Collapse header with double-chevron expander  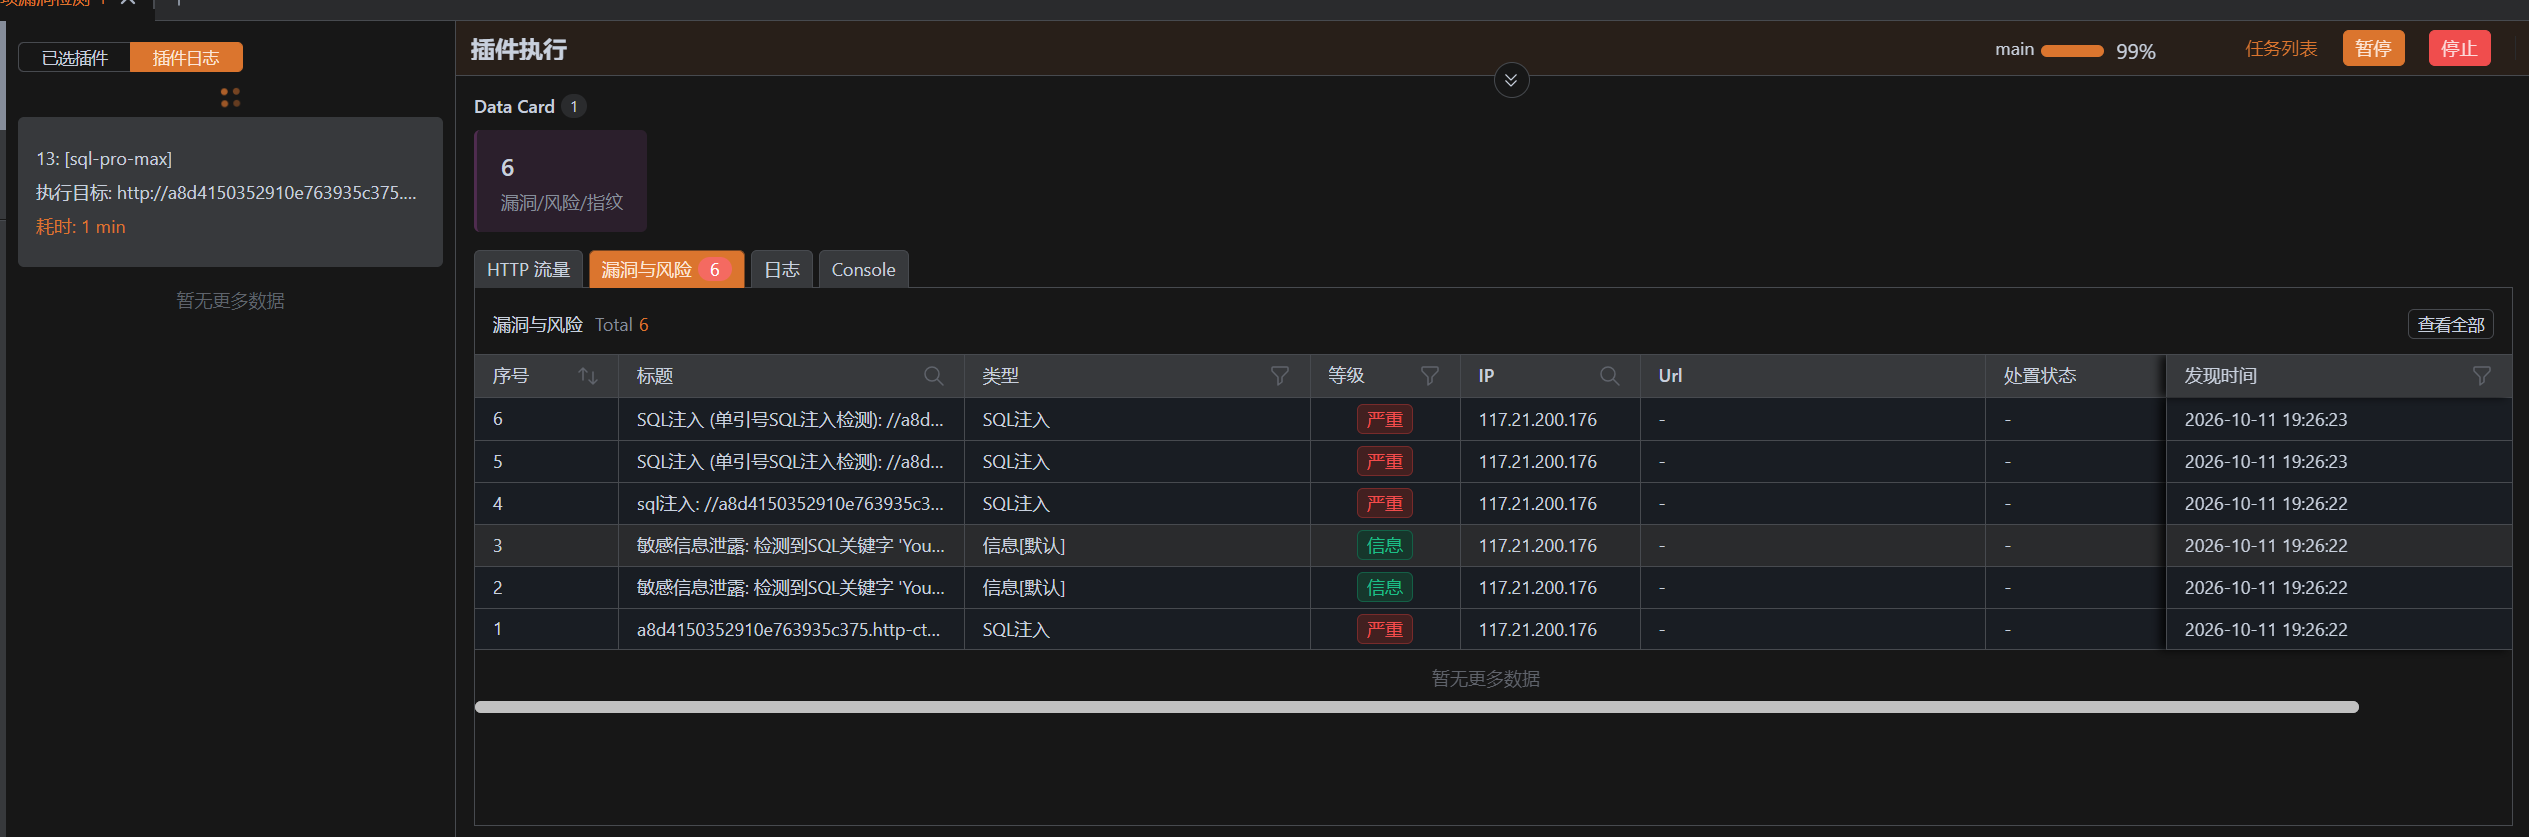[1511, 80]
